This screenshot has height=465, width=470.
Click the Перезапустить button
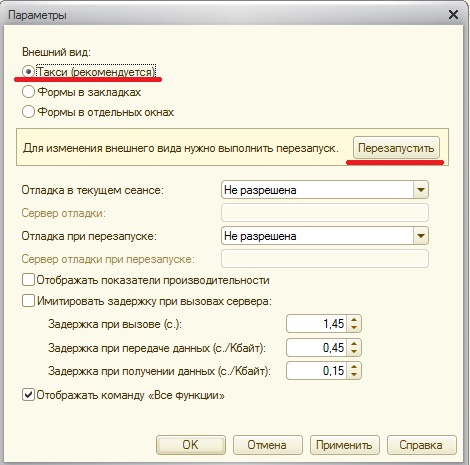pos(396,148)
